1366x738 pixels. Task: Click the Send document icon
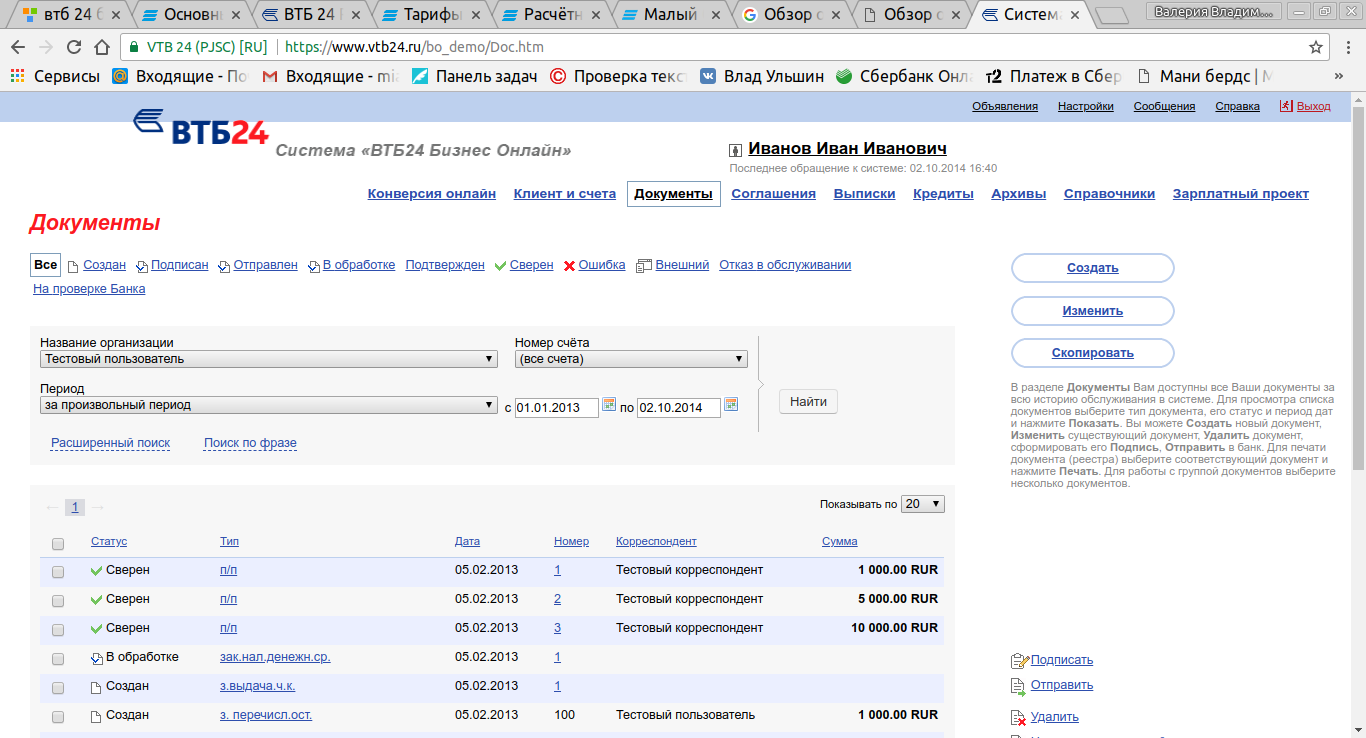pos(1018,686)
